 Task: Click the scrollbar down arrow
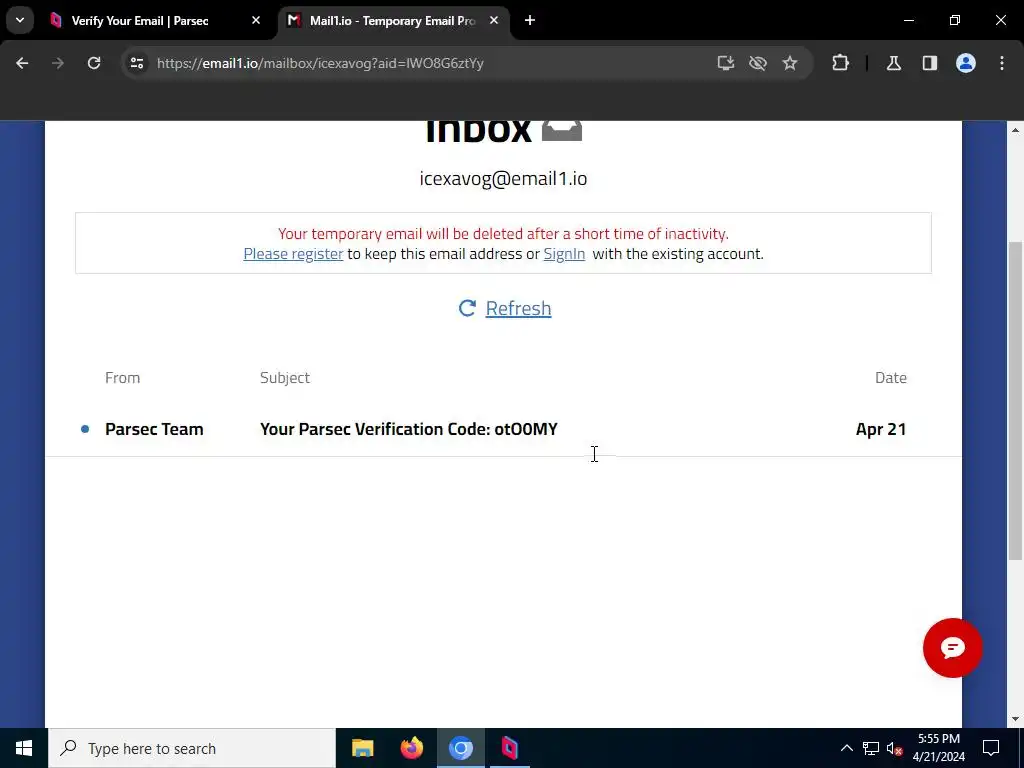click(1015, 719)
